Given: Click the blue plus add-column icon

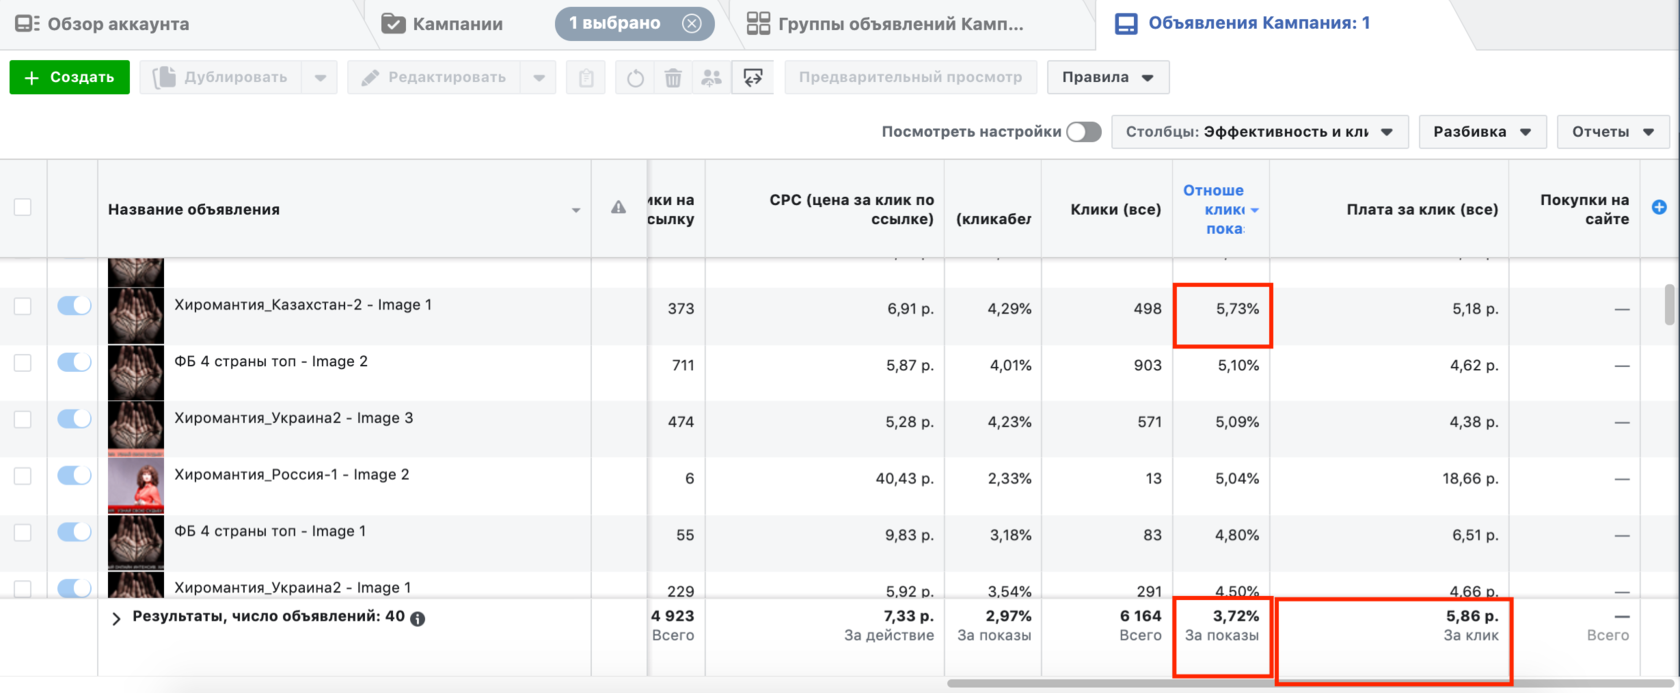Looking at the screenshot, I should [1659, 207].
